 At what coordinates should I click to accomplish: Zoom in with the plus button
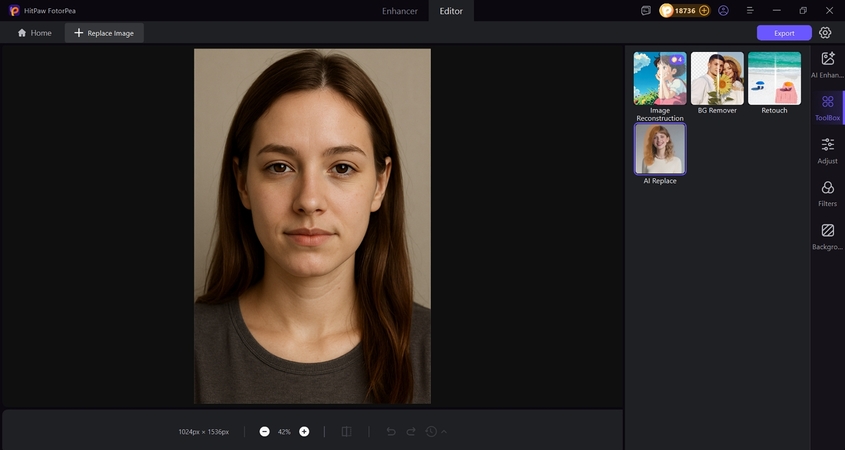coord(304,432)
